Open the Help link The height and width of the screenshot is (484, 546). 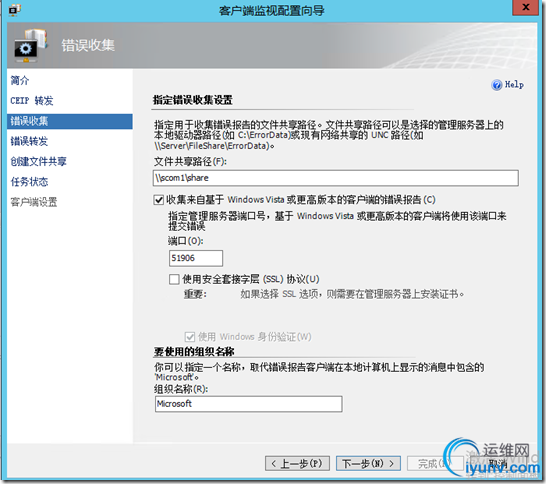click(514, 85)
